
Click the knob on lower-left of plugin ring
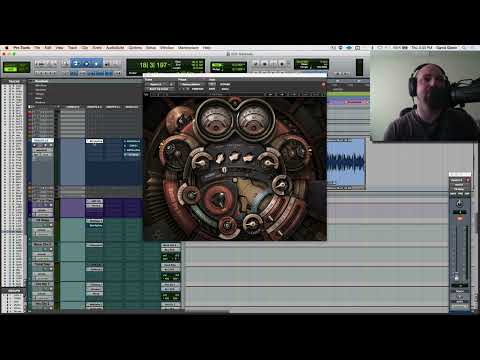click(190, 194)
